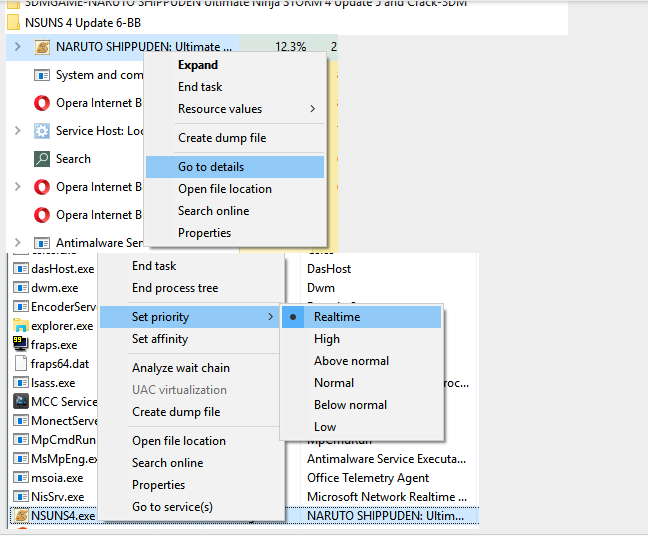This screenshot has width=648, height=536.
Task: Click the Service Host gear icon
Action: pos(42,131)
